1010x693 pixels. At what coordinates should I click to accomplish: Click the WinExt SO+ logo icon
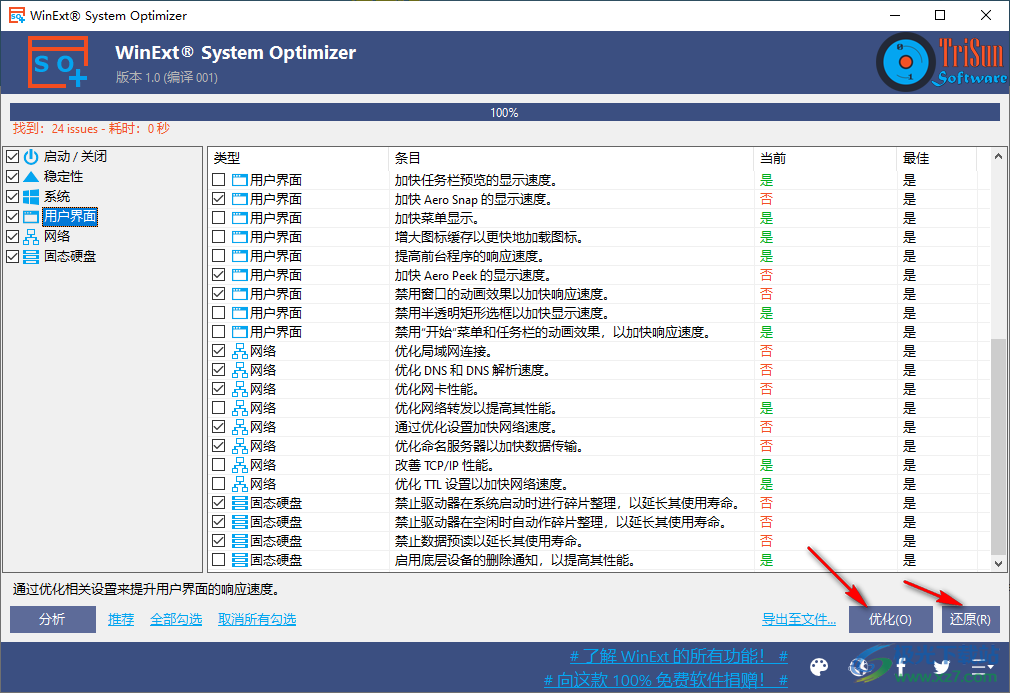tap(57, 61)
